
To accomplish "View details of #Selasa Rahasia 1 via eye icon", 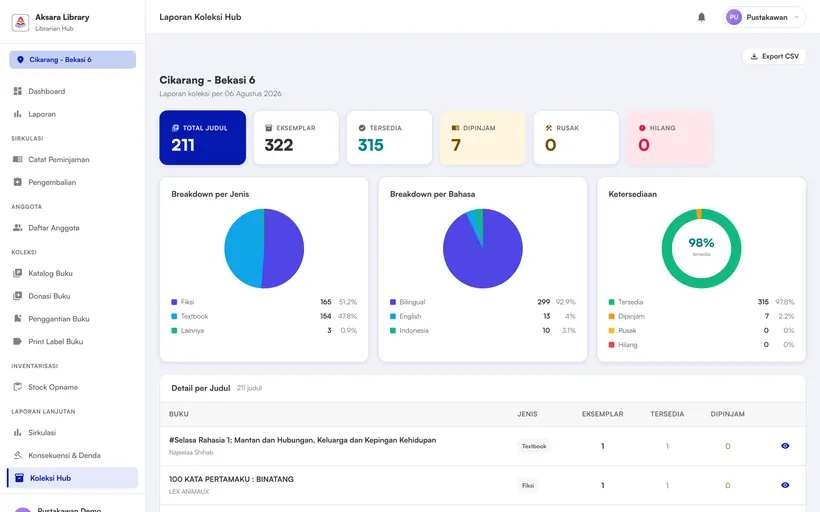I will click(x=785, y=446).
